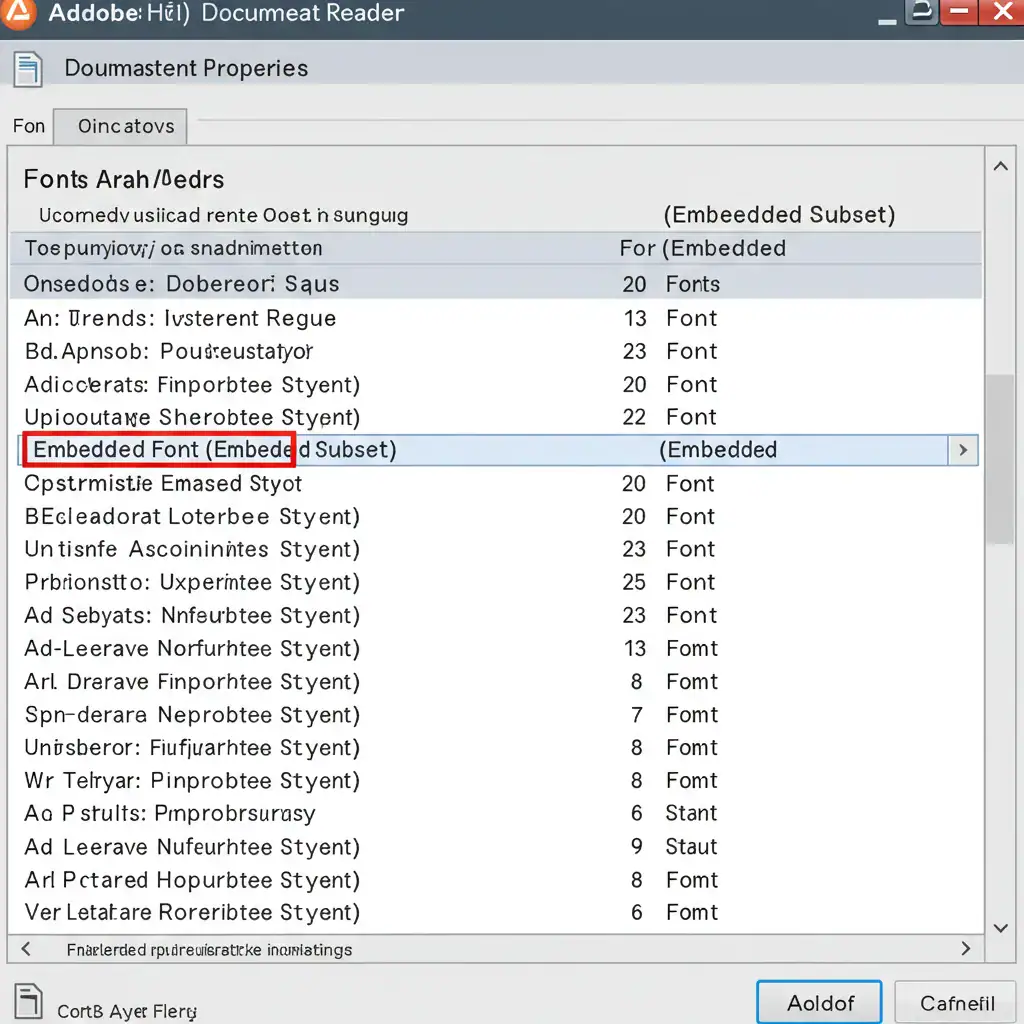This screenshot has height=1024, width=1024.
Task: Click the vertical scrollbar thumb
Action: 1000,459
